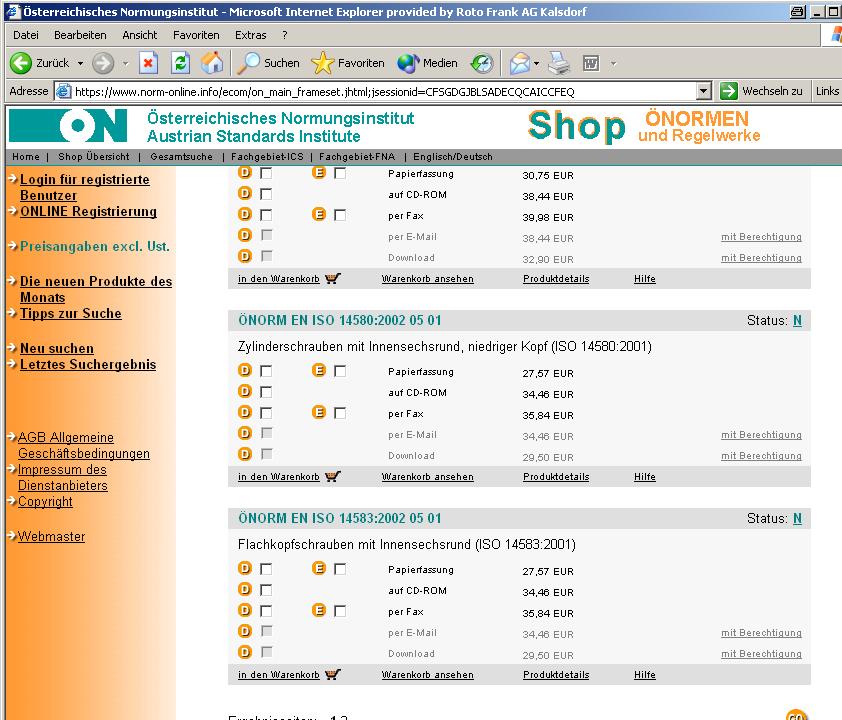
Task: Click the E icon for ISO 14583 Papierfassung
Action: (319, 568)
